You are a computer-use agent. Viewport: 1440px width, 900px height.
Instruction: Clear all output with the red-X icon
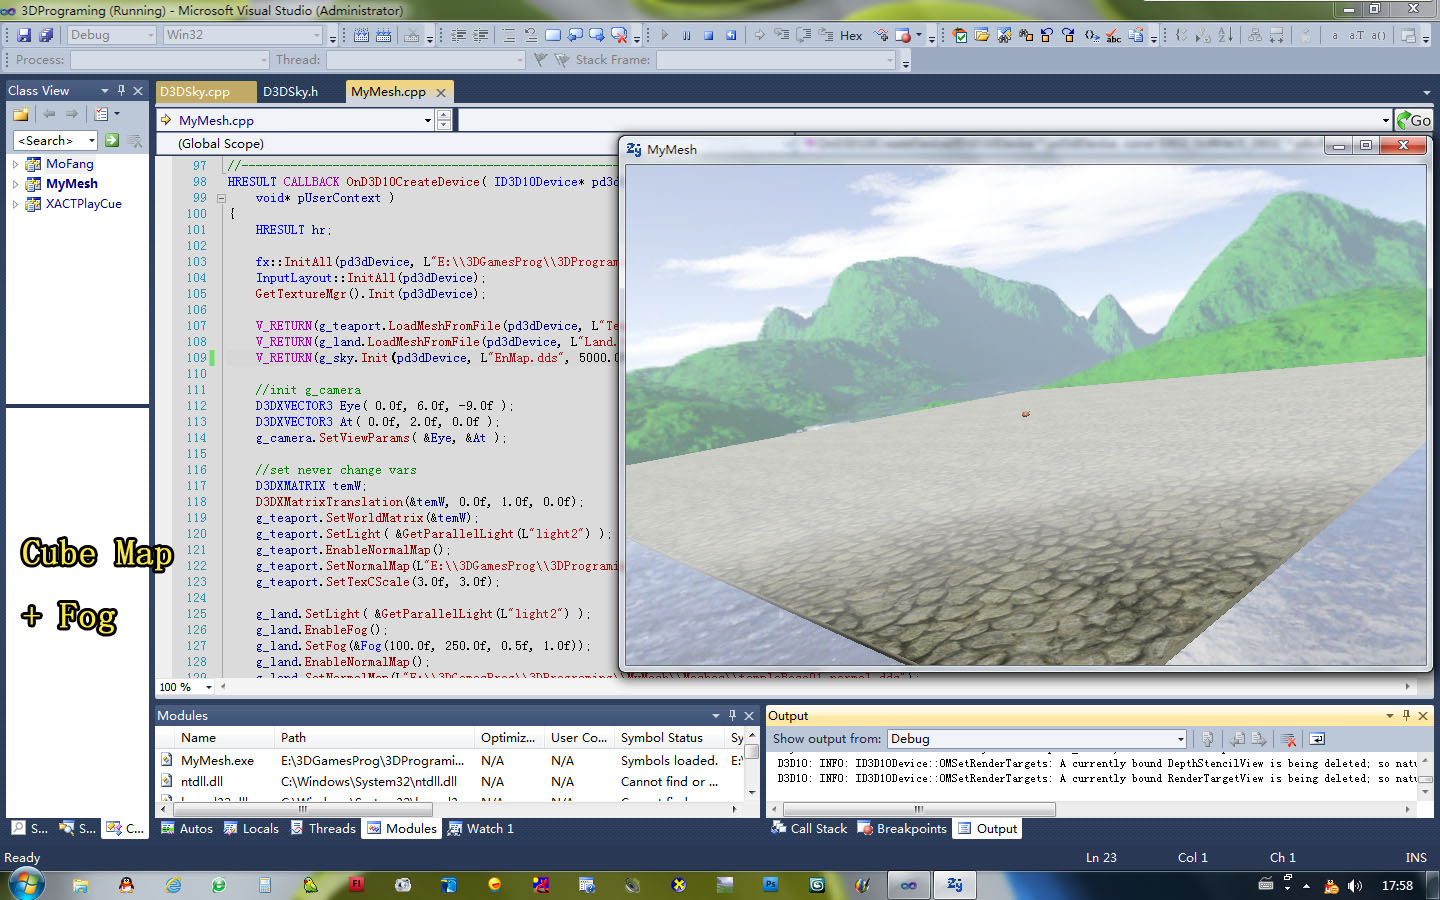[1288, 739]
